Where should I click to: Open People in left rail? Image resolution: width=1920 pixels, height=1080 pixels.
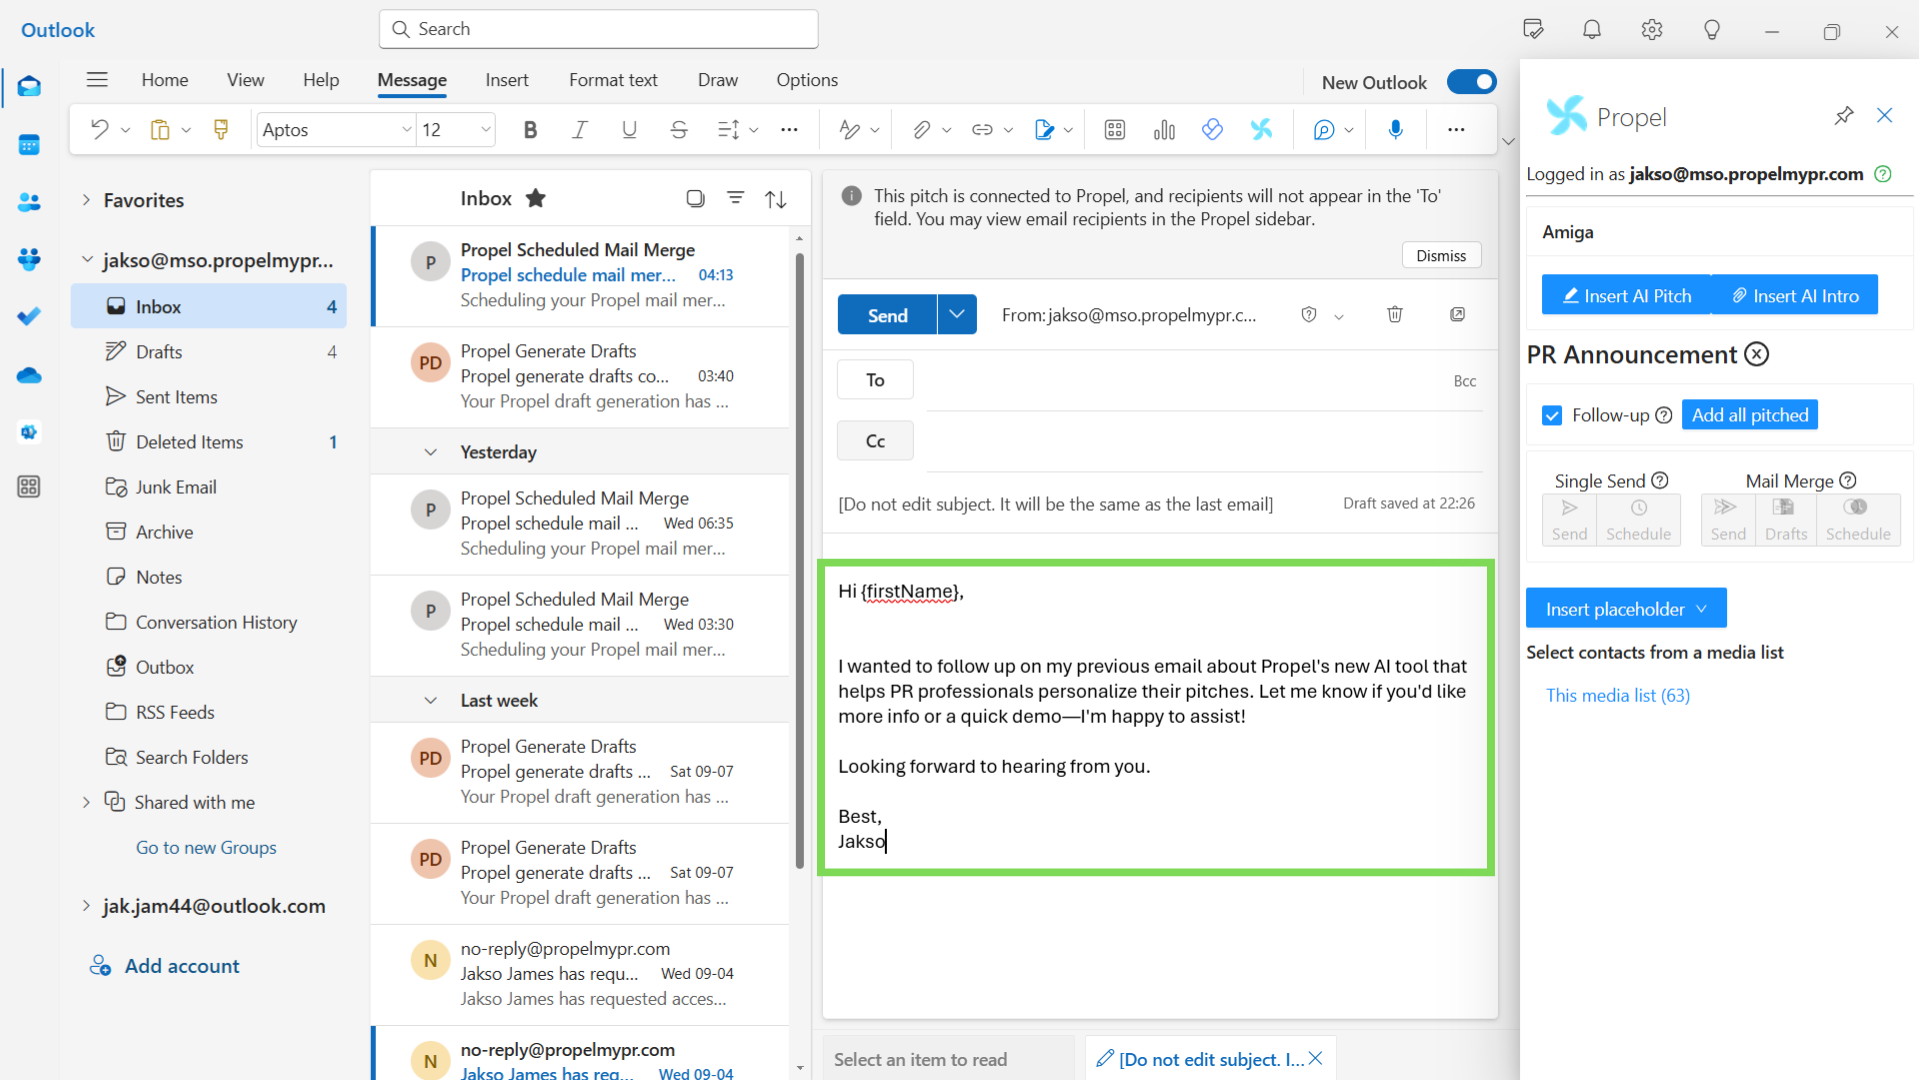(29, 202)
